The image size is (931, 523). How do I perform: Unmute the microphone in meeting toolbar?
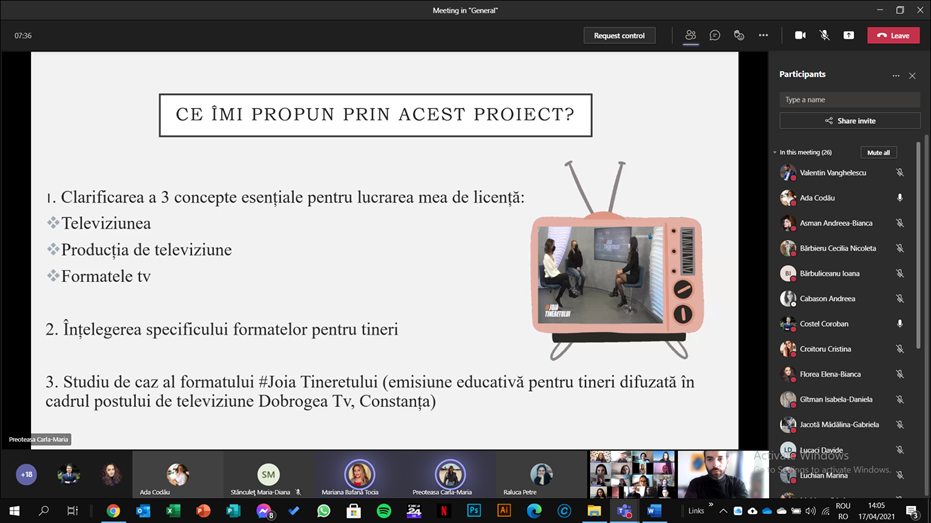tap(824, 35)
